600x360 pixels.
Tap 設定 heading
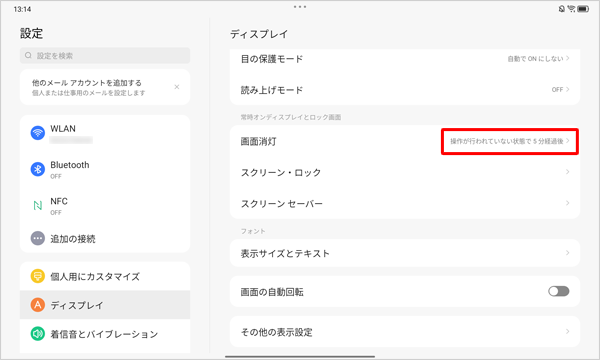pos(31,33)
